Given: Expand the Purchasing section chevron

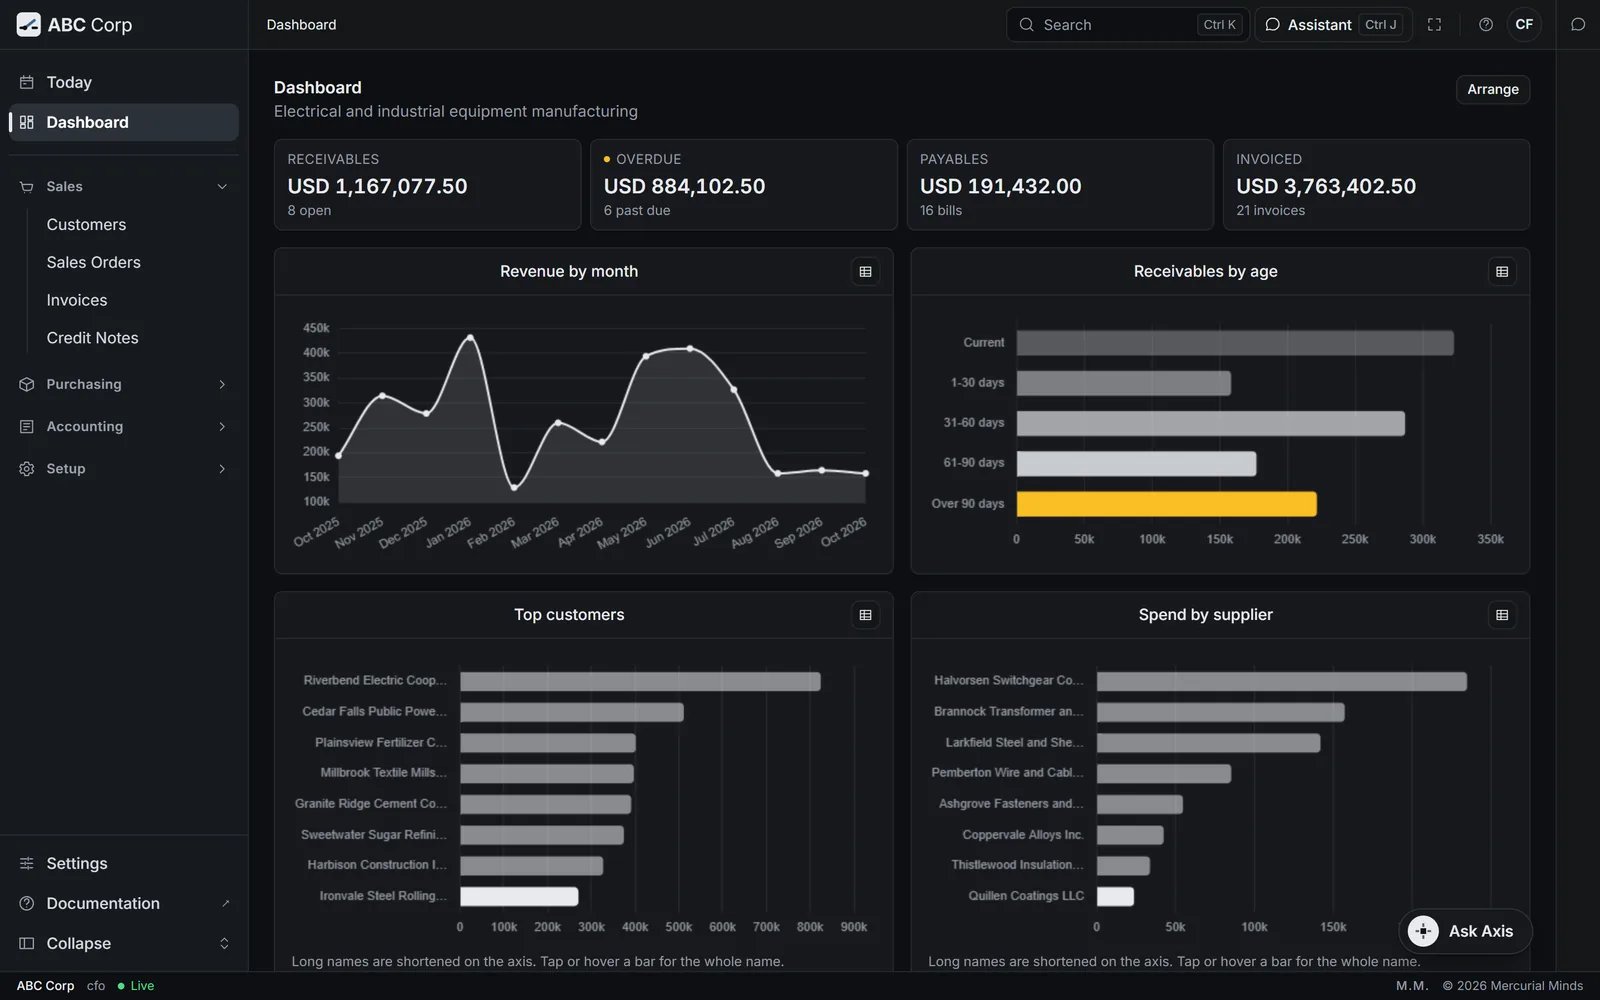Looking at the screenshot, I should coord(222,384).
